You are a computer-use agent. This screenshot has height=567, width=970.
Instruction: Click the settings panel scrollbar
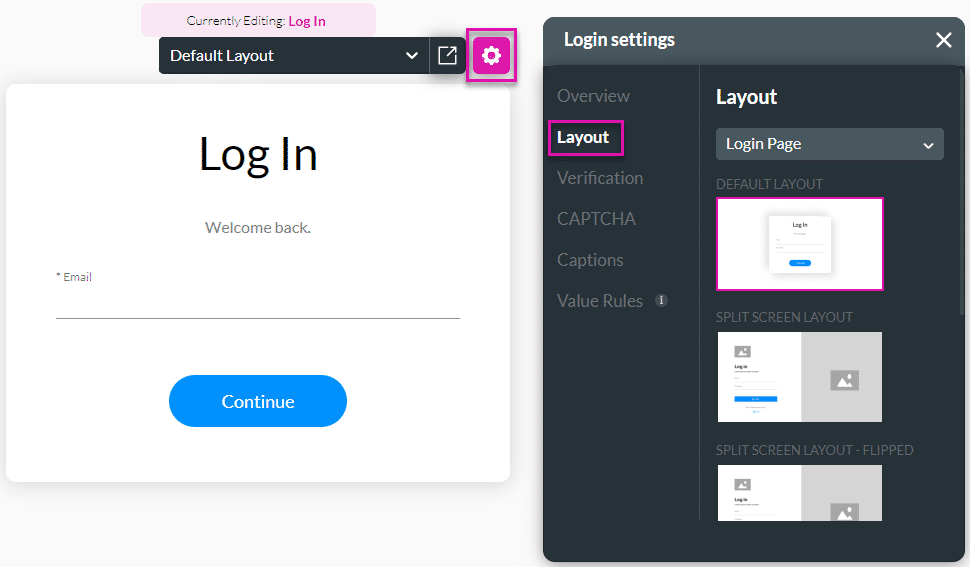(x=960, y=192)
